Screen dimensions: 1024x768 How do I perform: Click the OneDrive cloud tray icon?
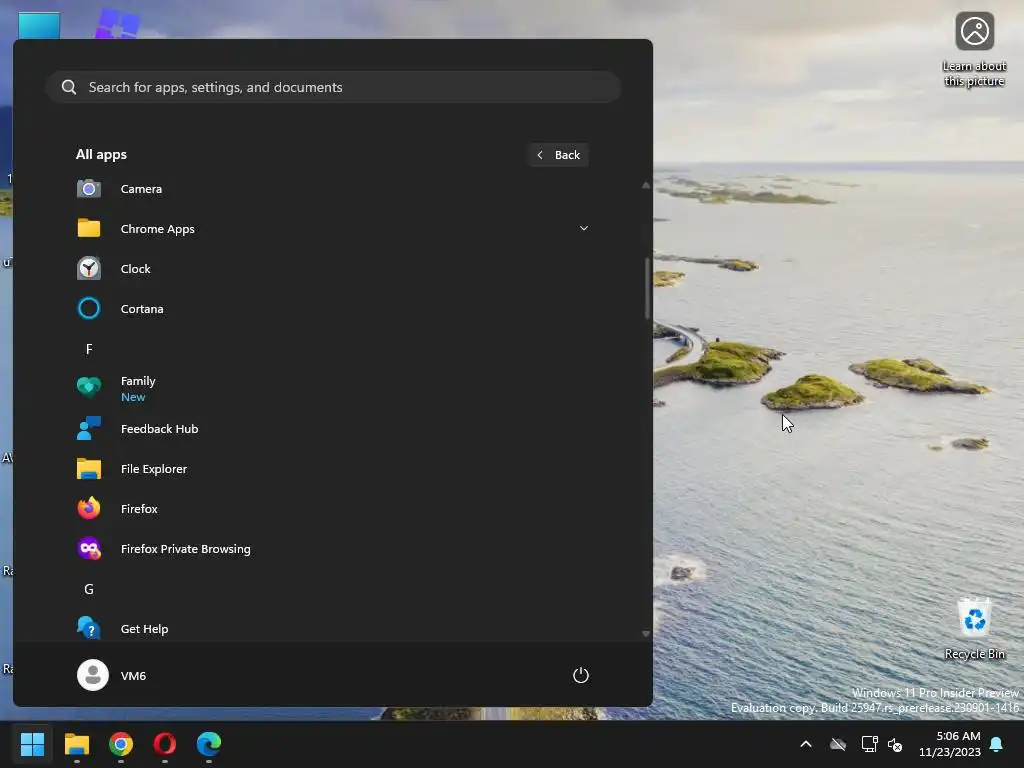coord(838,744)
